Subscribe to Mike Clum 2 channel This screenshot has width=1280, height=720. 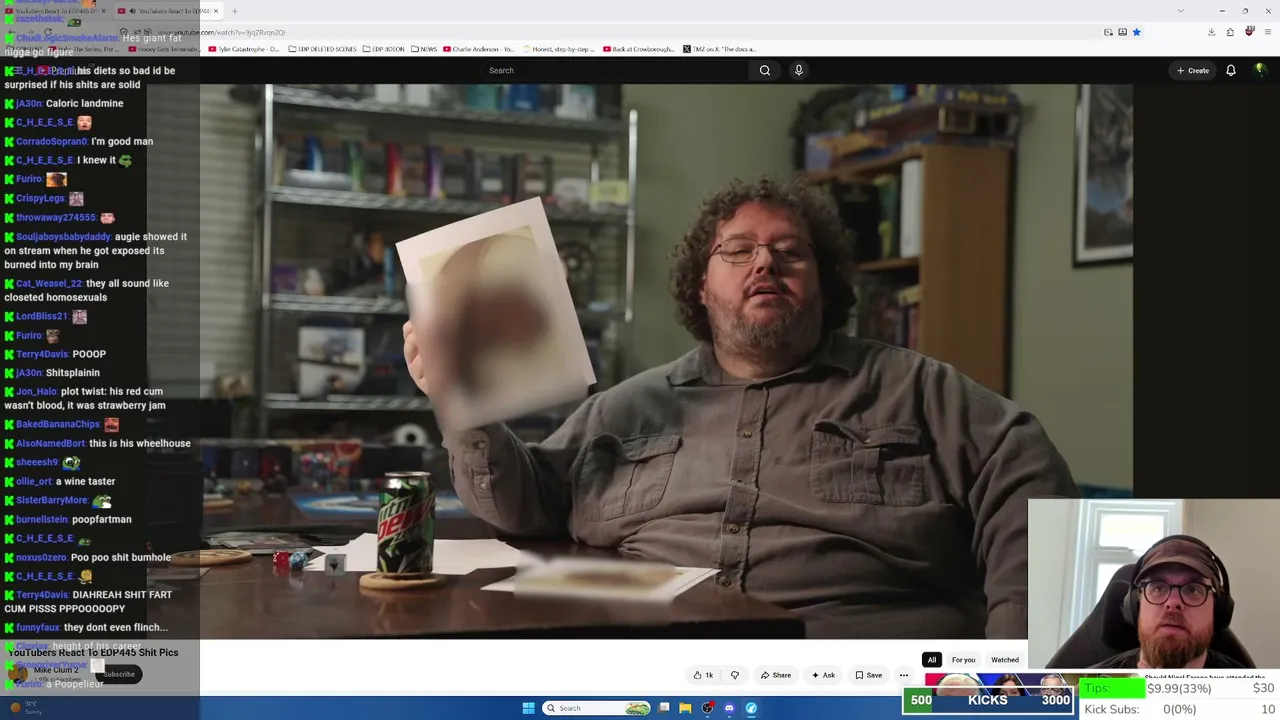click(118, 674)
